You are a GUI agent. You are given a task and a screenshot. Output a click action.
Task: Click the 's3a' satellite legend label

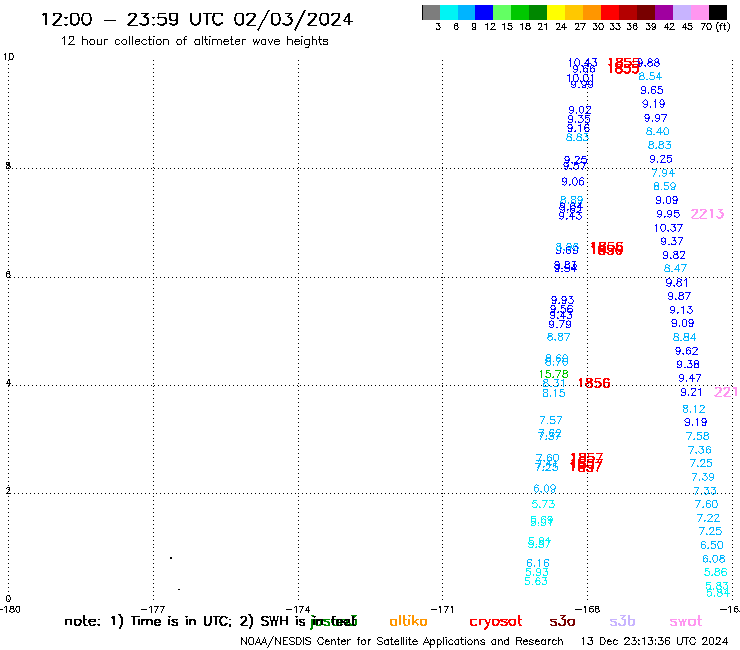562,621
